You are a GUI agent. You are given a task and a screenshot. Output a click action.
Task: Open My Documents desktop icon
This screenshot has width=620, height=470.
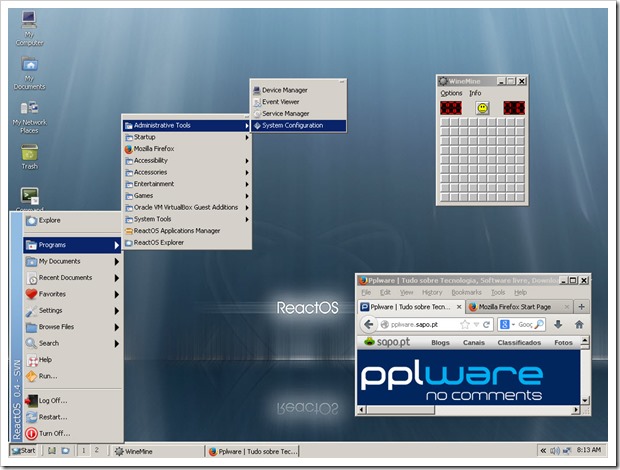tap(29, 73)
